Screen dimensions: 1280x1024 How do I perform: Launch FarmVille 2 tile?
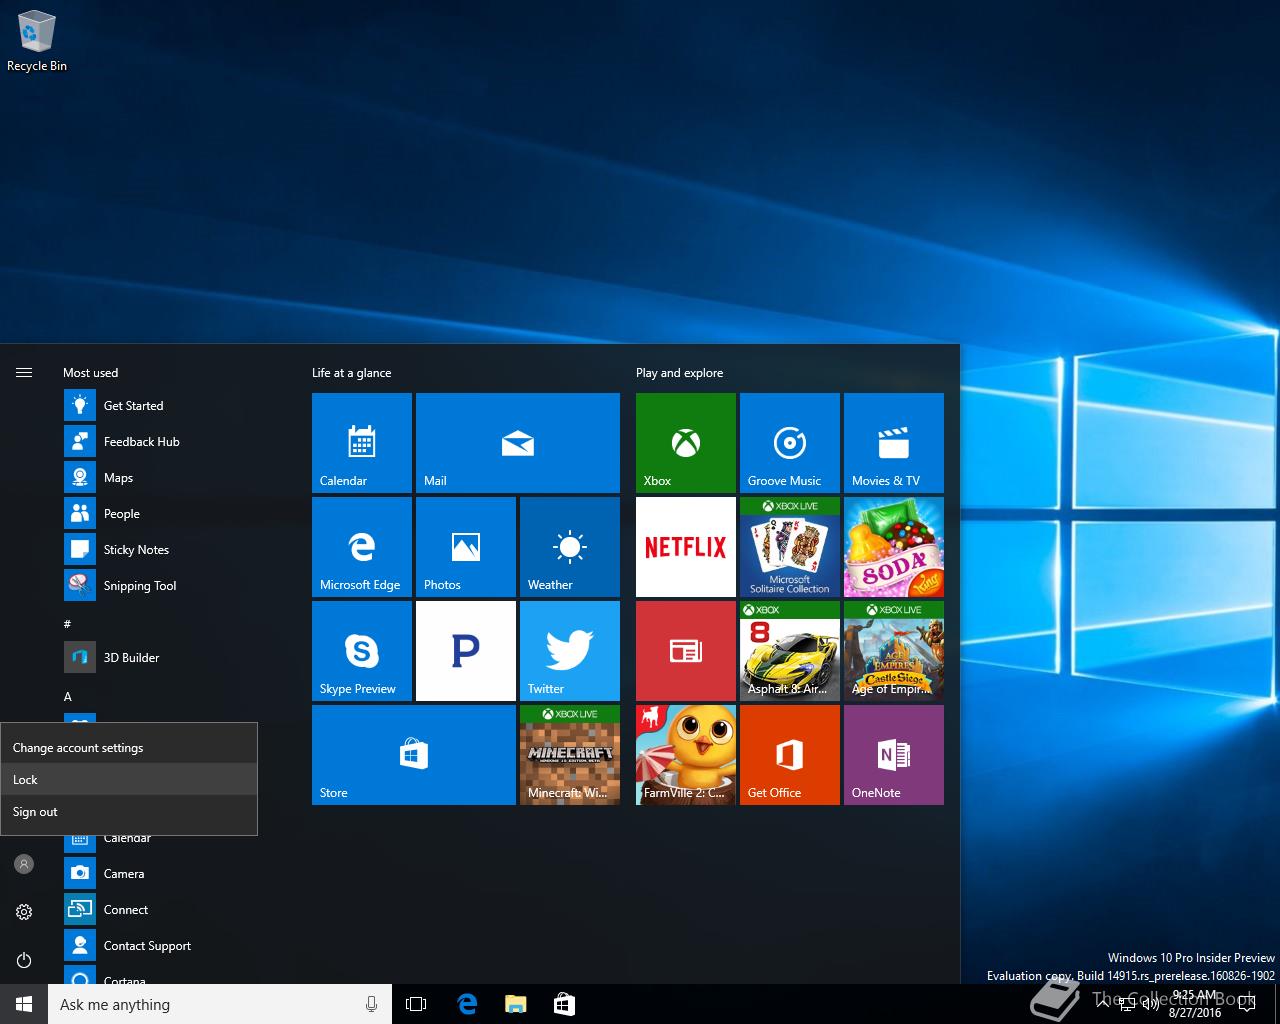(686, 755)
